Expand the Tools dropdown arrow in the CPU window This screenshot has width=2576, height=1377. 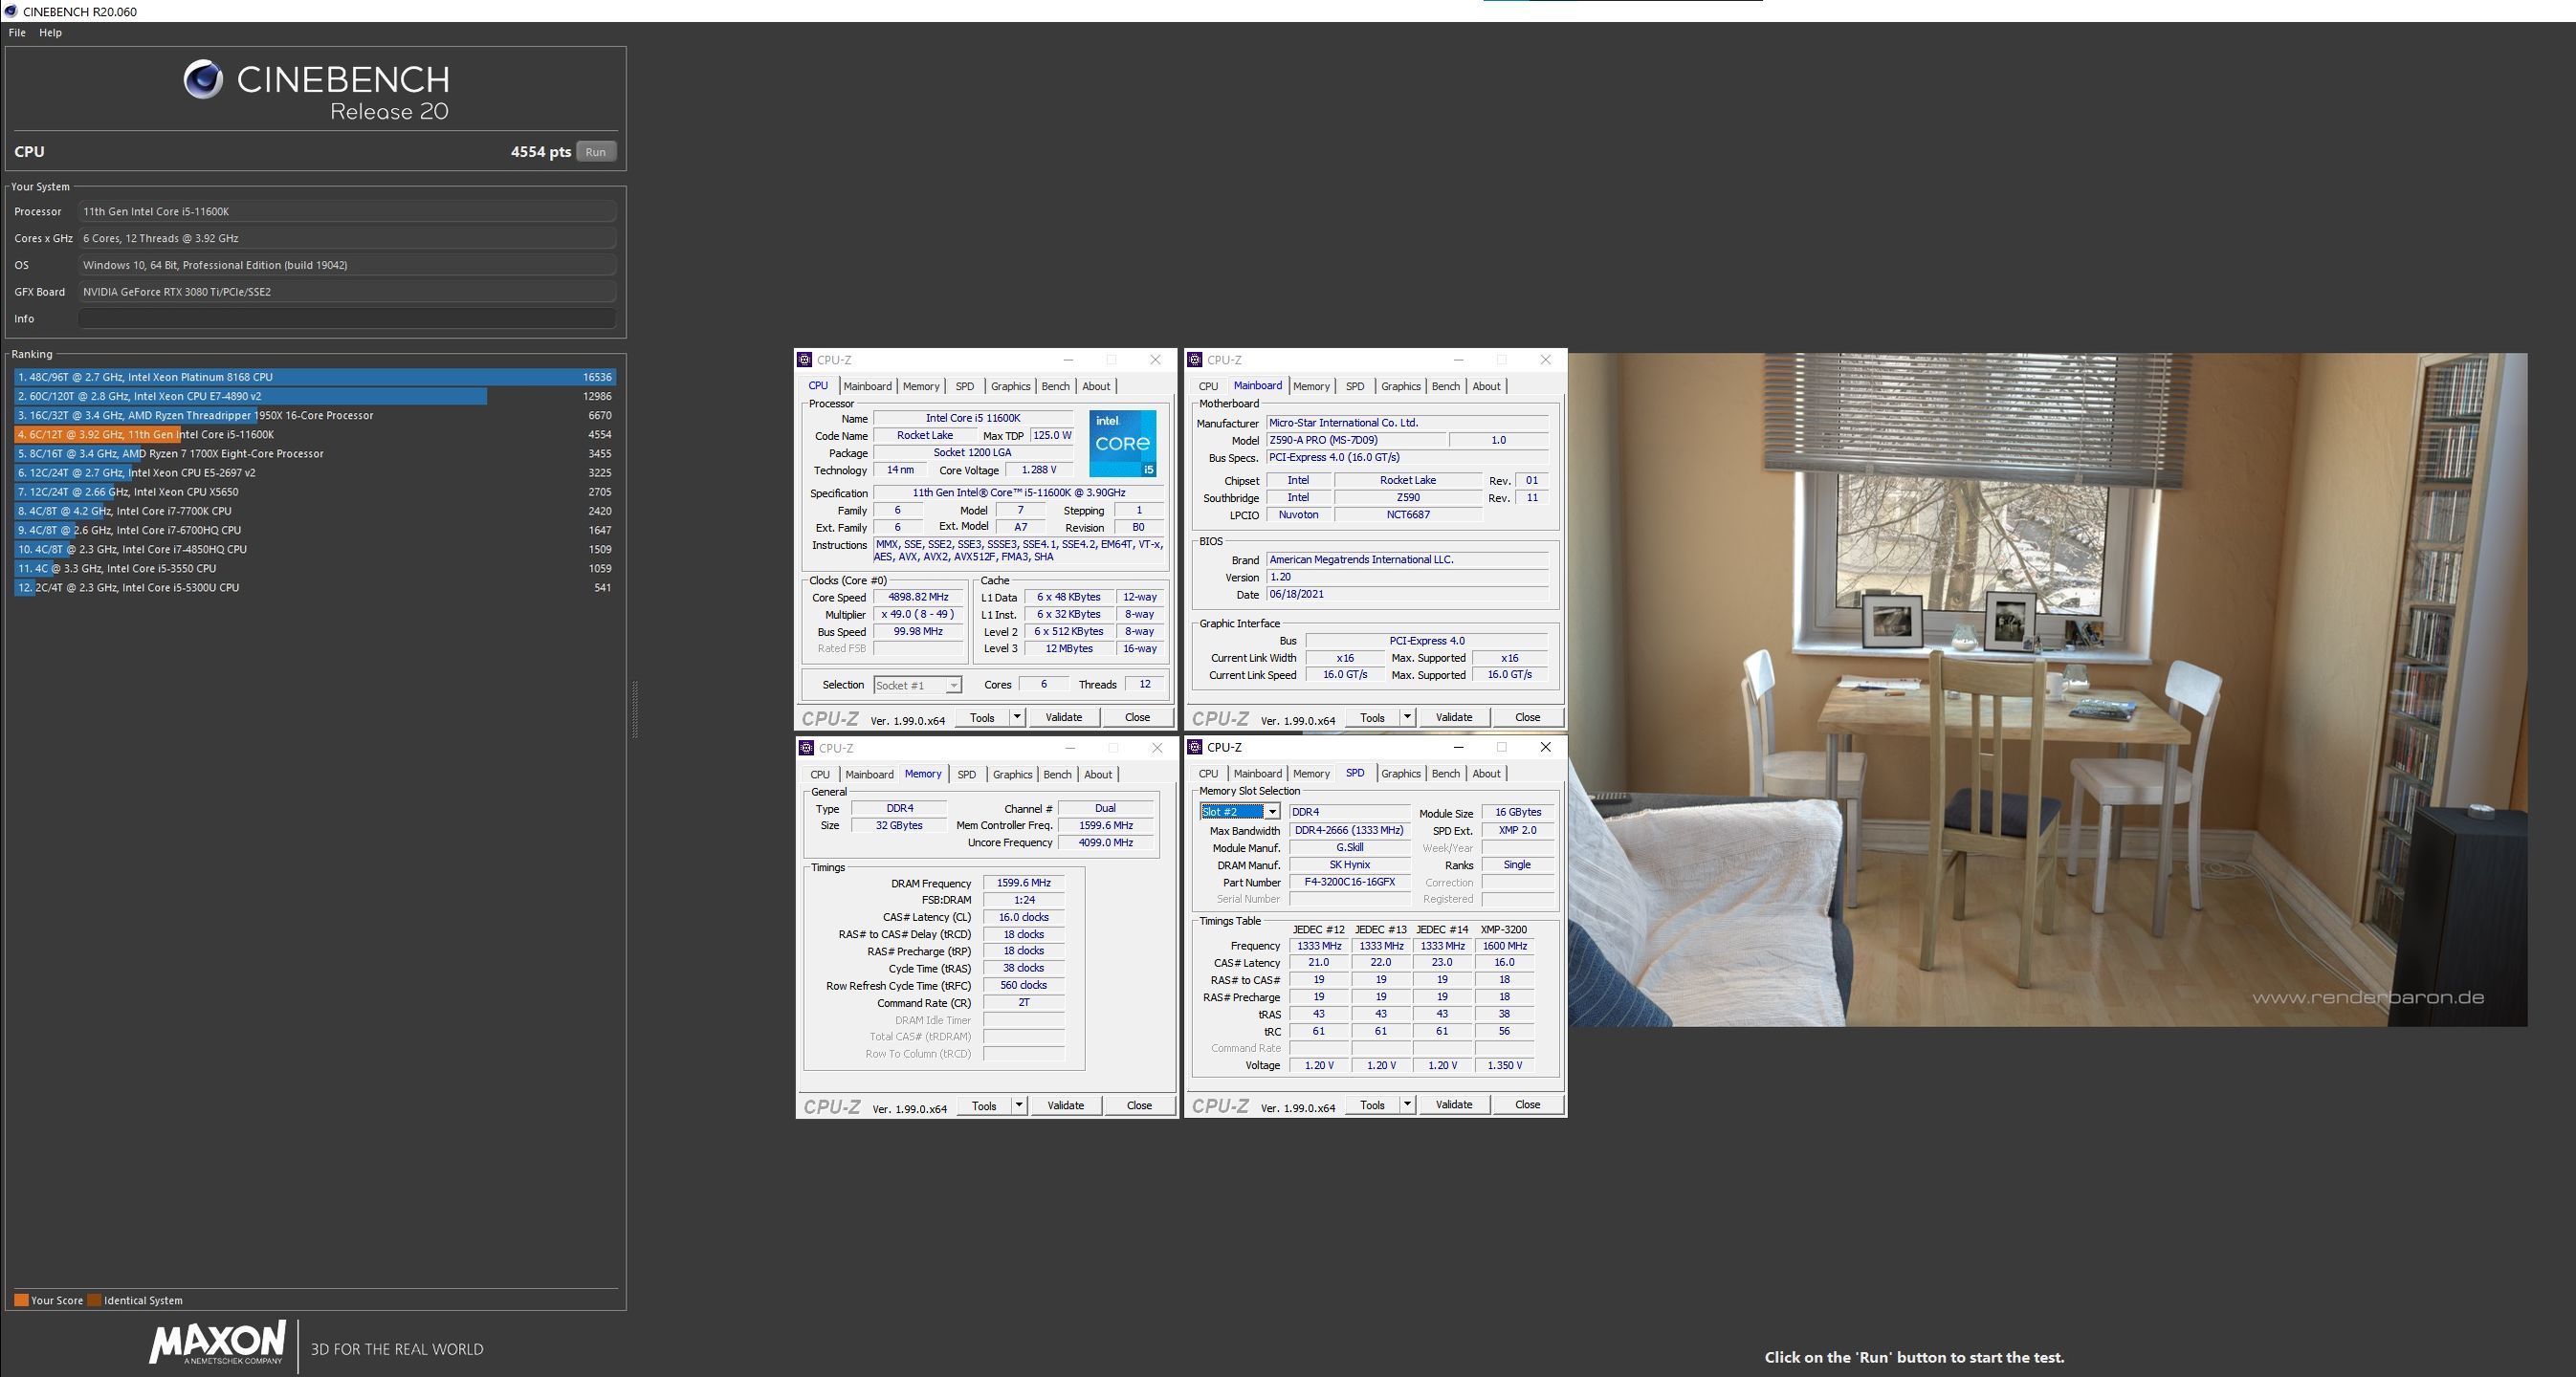[x=1017, y=717]
